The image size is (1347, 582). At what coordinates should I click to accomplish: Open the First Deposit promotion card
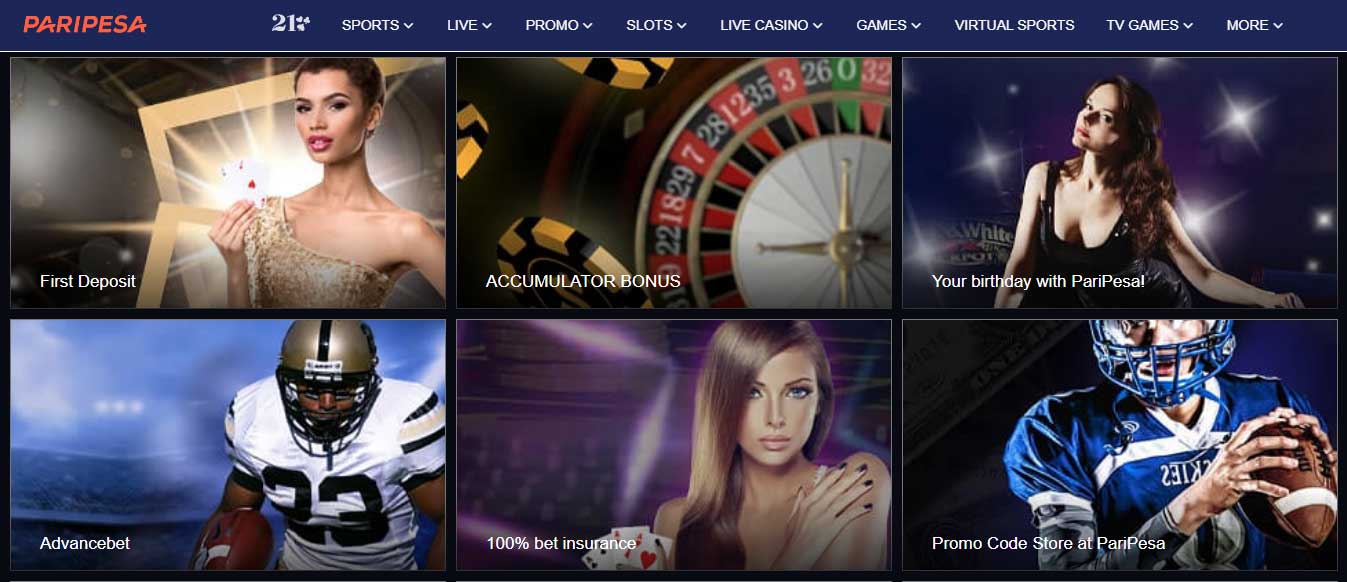pyautogui.click(x=228, y=183)
